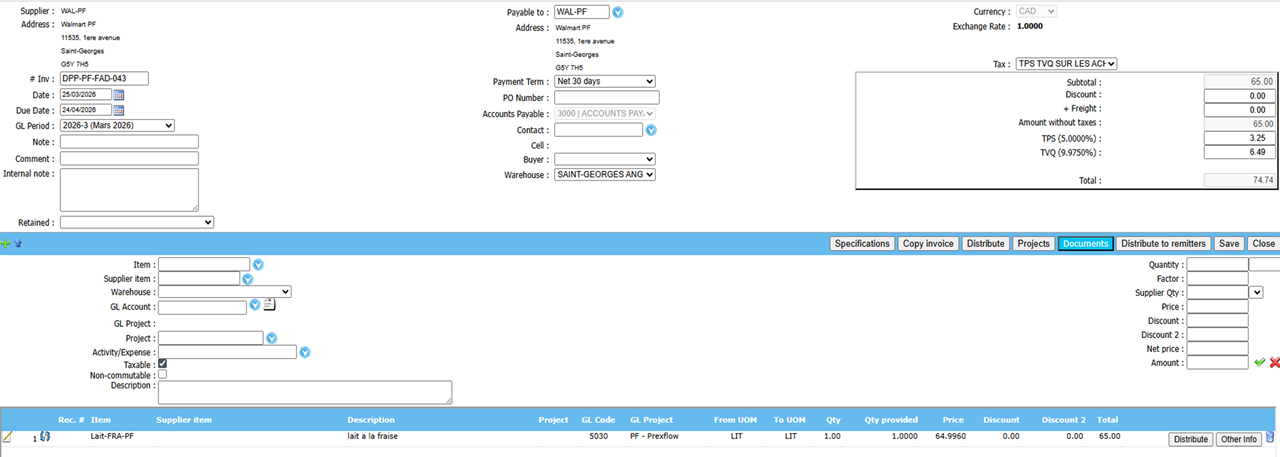
Task: Click the TVQ tax amount field
Action: pos(1240,152)
